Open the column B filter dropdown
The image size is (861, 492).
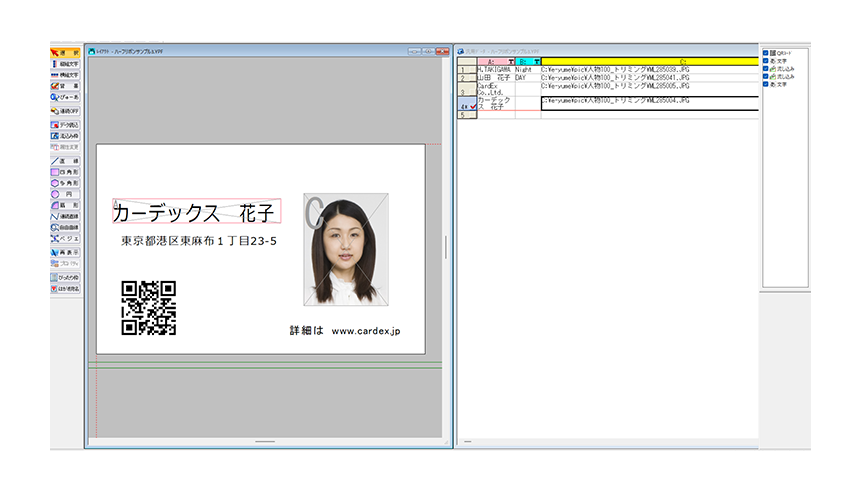(x=535, y=62)
